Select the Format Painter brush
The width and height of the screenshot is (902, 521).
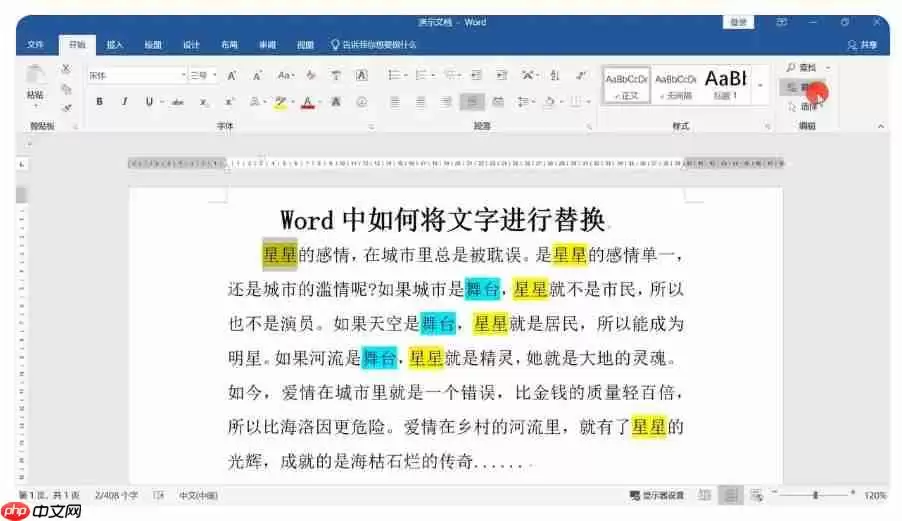(x=67, y=108)
